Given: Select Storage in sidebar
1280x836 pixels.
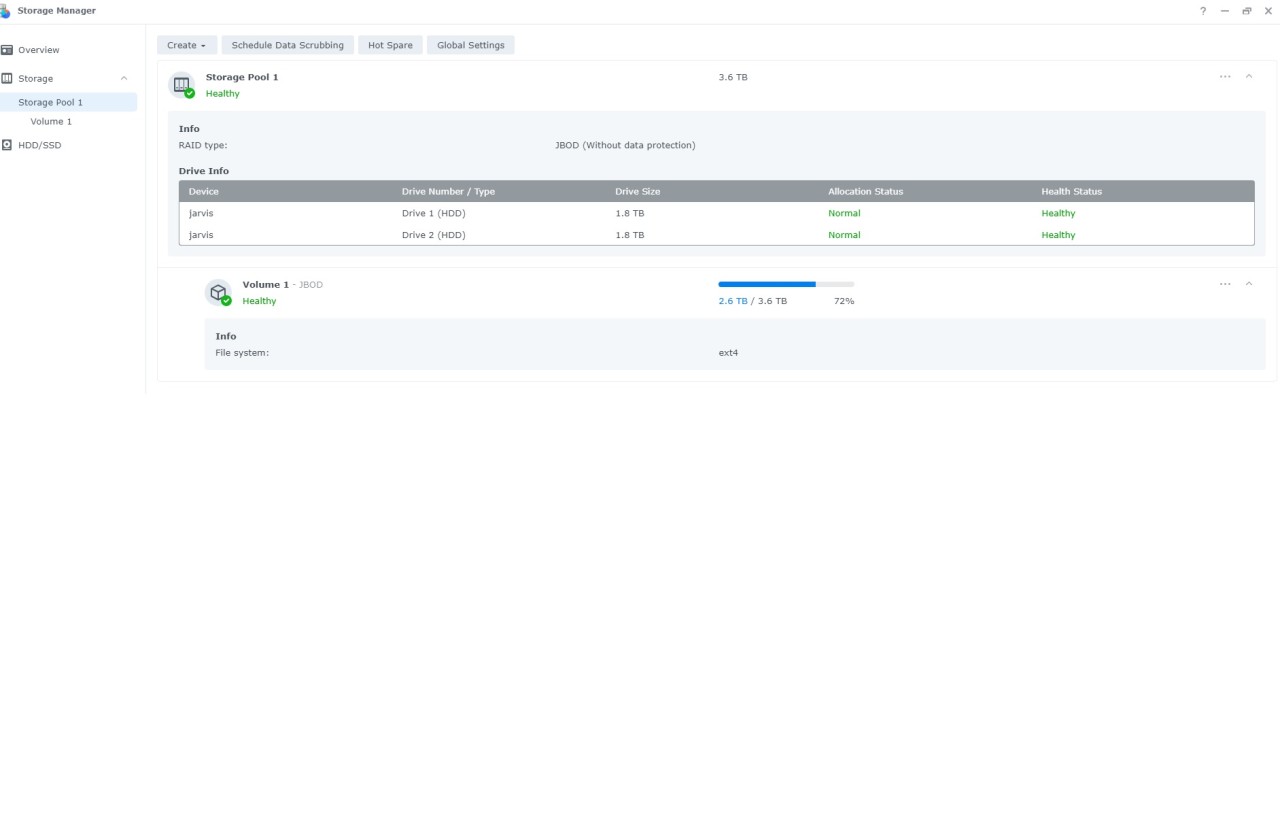Looking at the screenshot, I should click(36, 78).
